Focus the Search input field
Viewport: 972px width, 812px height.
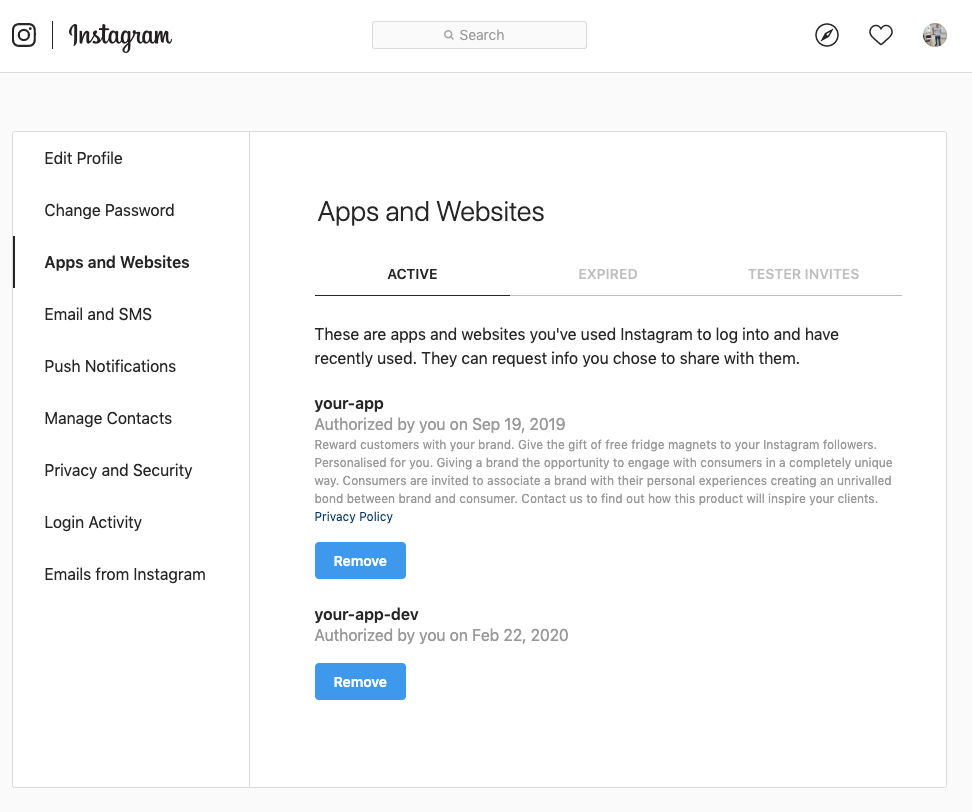[479, 35]
